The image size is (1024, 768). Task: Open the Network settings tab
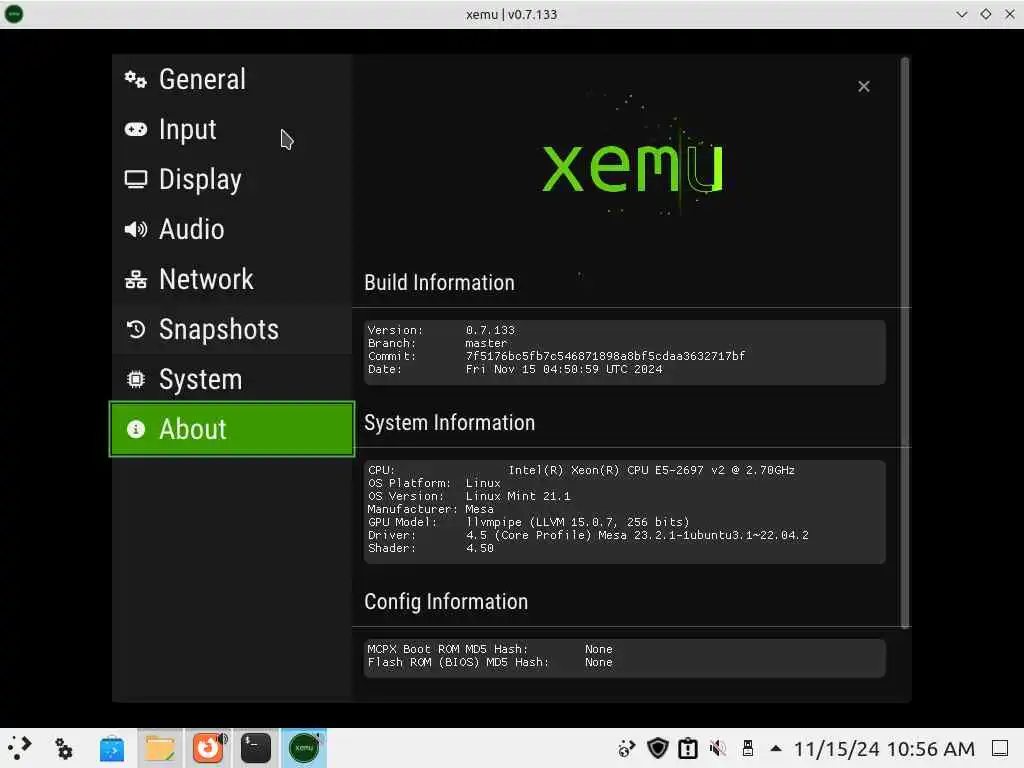[x=232, y=280]
